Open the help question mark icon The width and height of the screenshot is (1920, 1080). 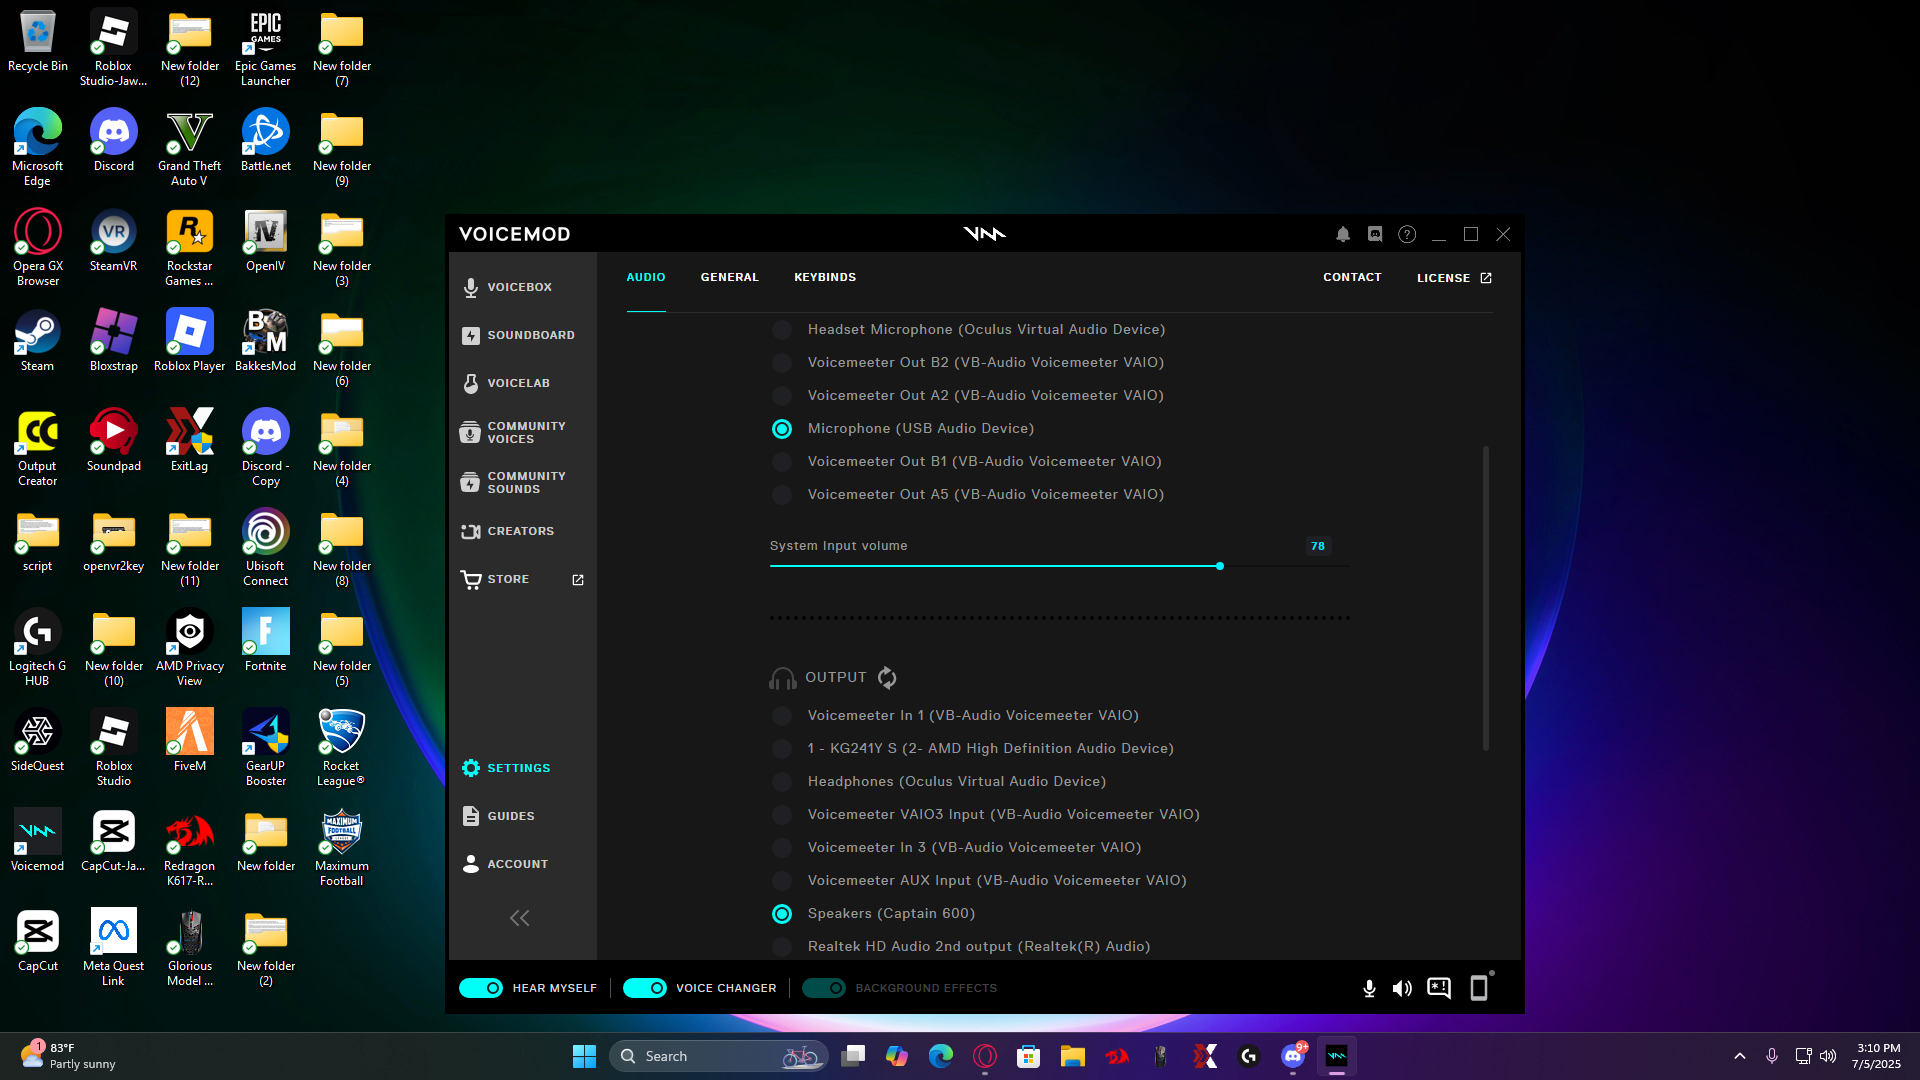tap(1407, 234)
